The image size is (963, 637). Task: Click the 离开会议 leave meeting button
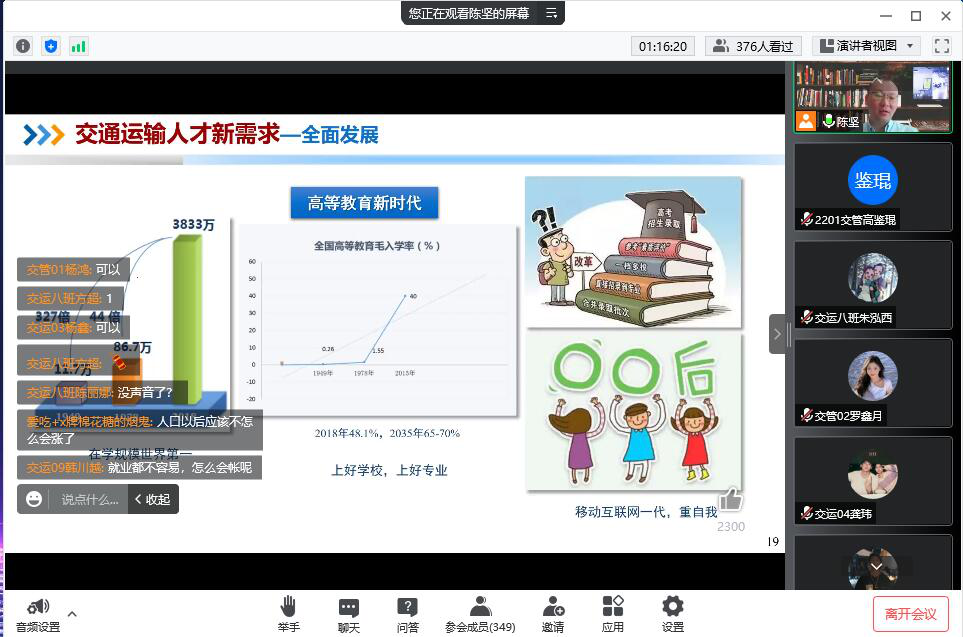tap(910, 614)
